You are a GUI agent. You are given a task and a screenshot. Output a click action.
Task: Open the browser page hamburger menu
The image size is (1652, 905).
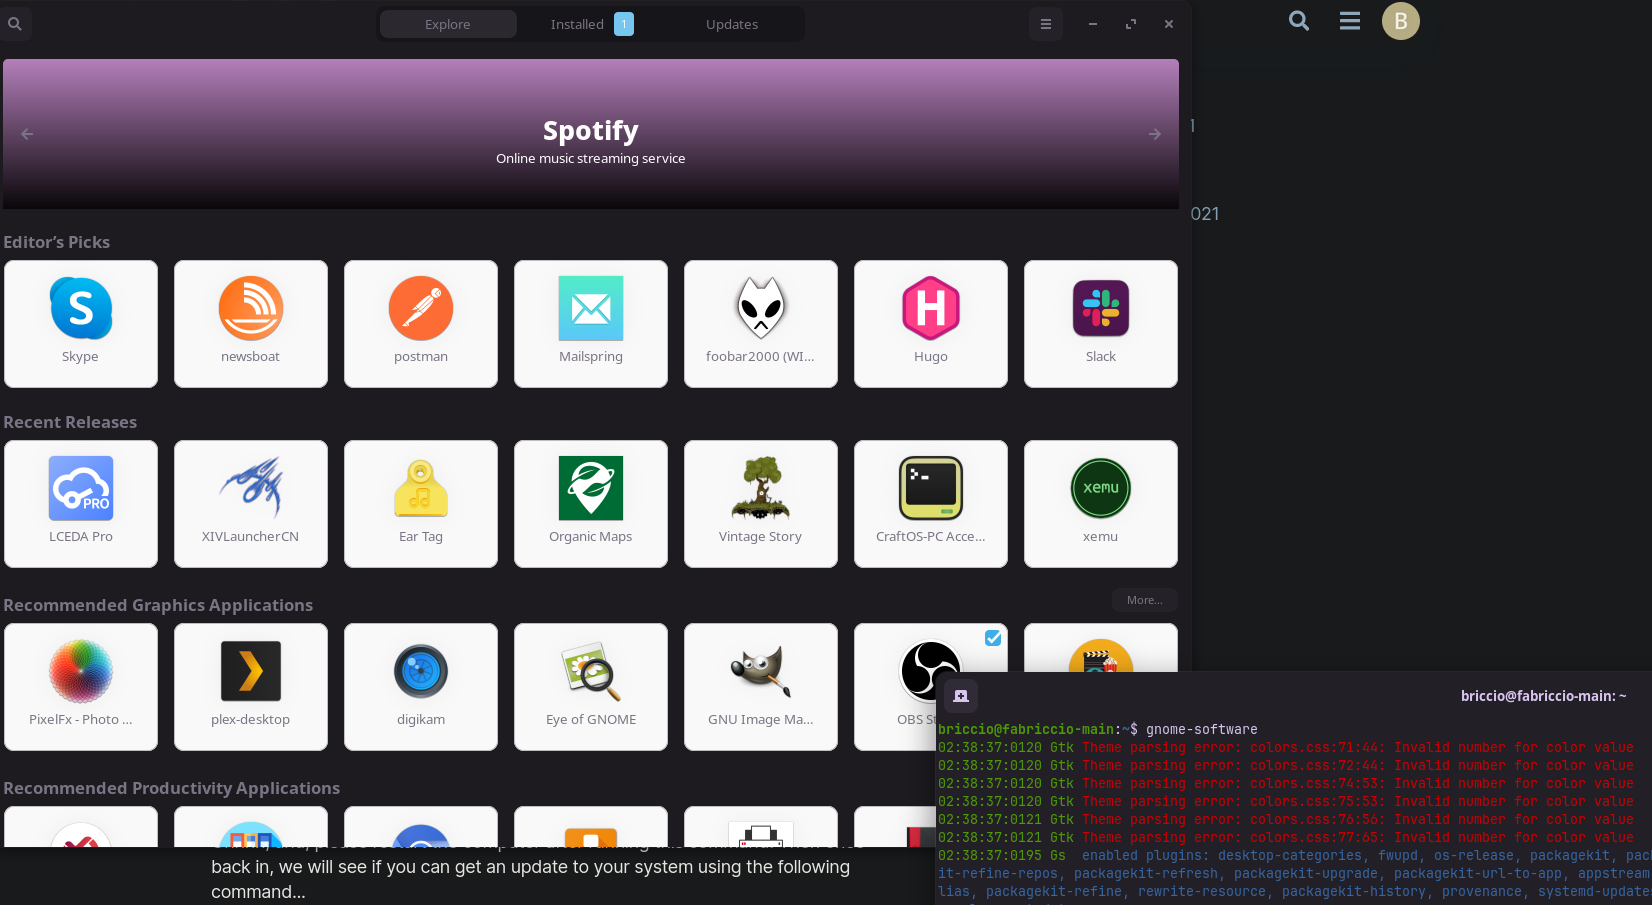pyautogui.click(x=1350, y=20)
